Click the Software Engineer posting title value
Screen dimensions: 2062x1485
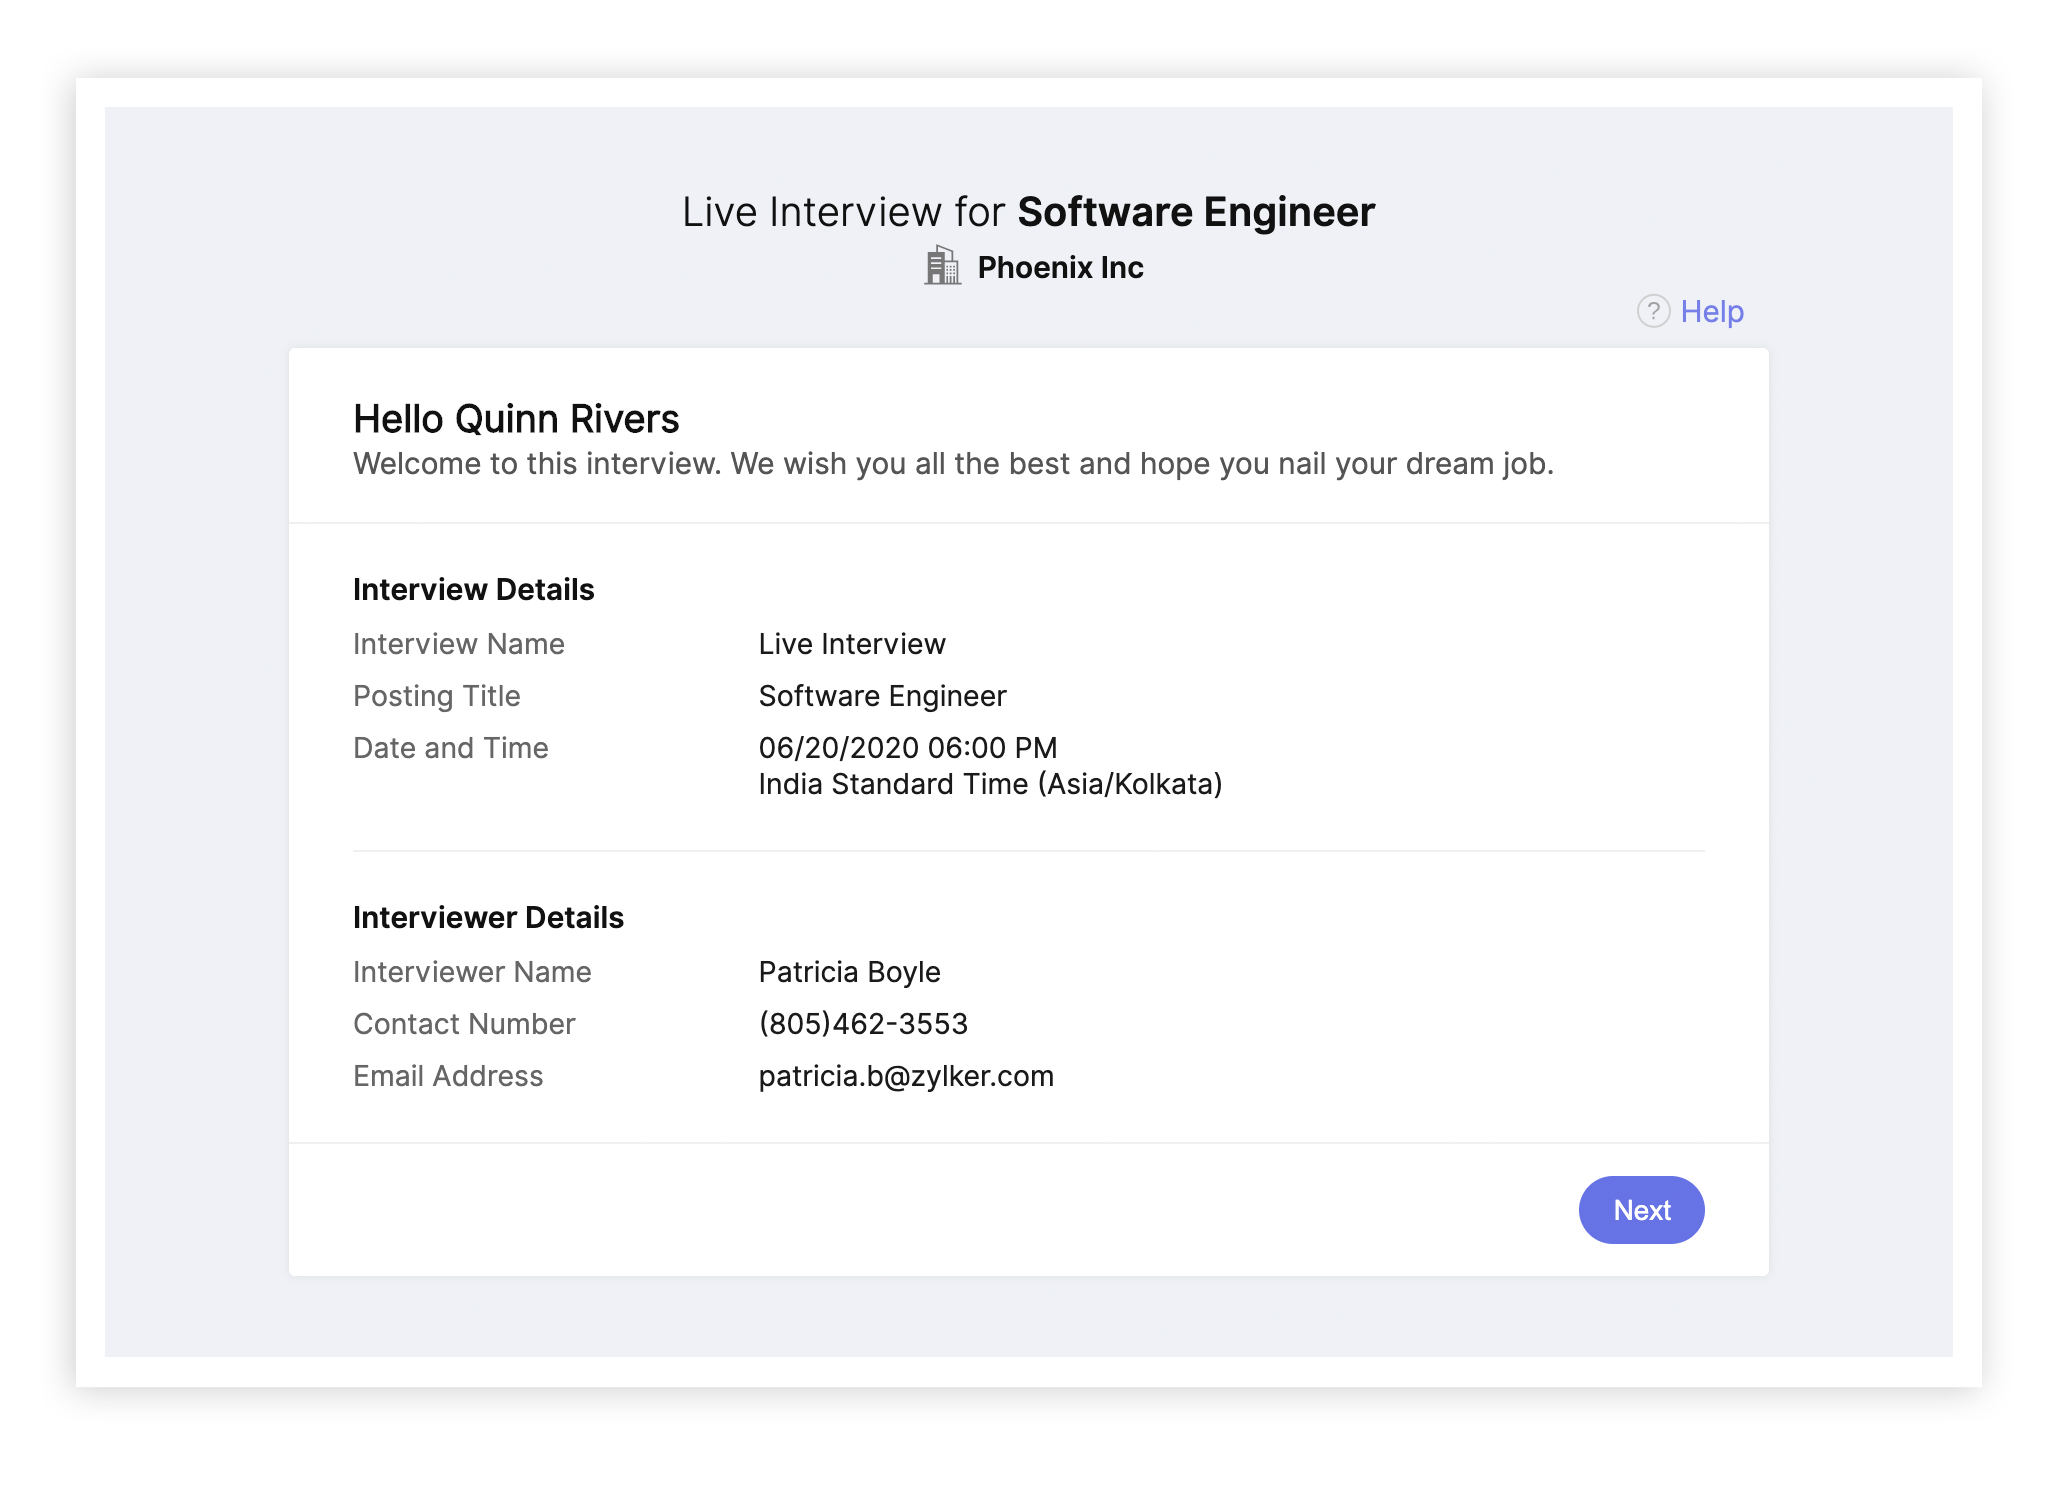click(881, 696)
